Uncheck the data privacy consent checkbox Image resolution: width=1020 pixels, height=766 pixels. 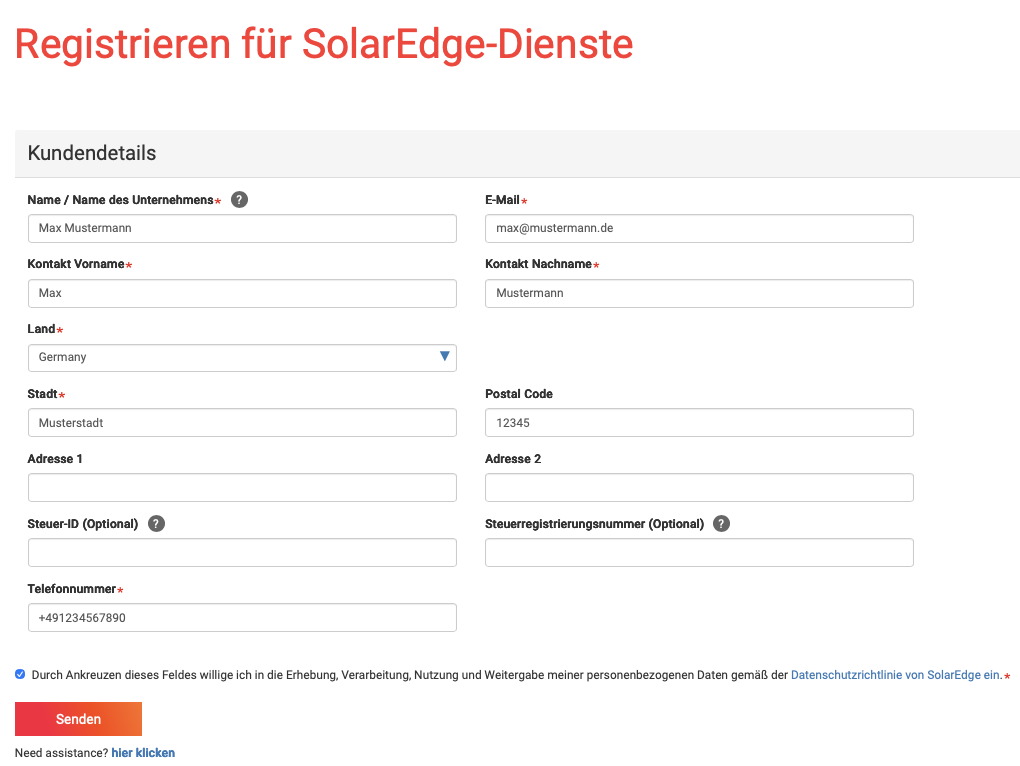pos(20,675)
